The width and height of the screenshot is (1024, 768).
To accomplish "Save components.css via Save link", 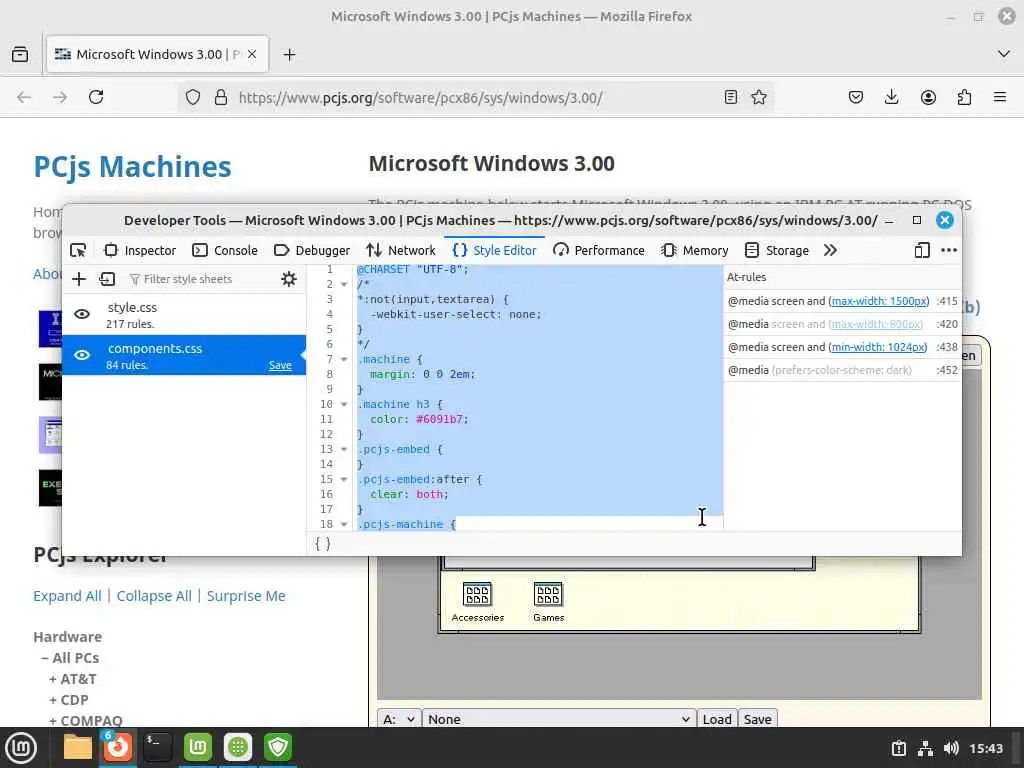I will tap(280, 365).
